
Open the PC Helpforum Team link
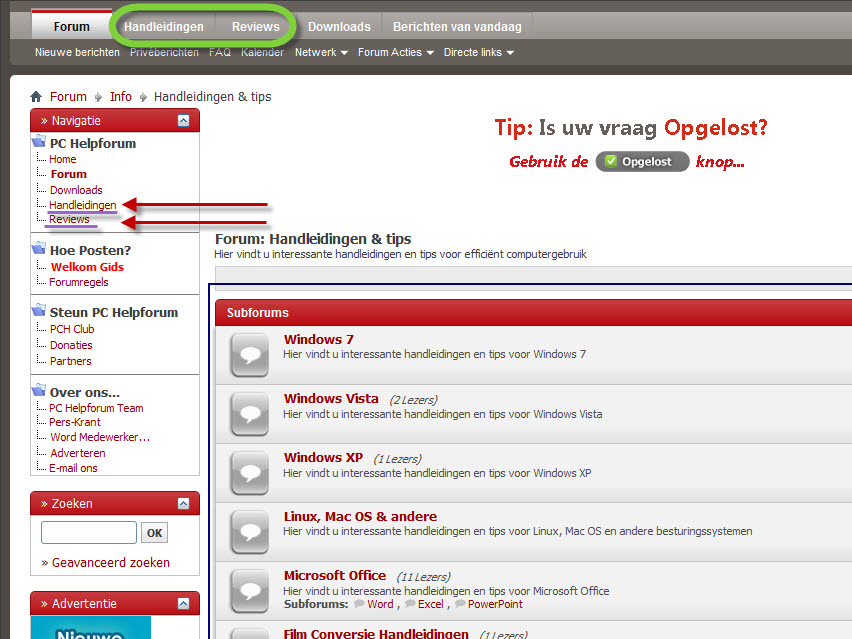(x=96, y=408)
